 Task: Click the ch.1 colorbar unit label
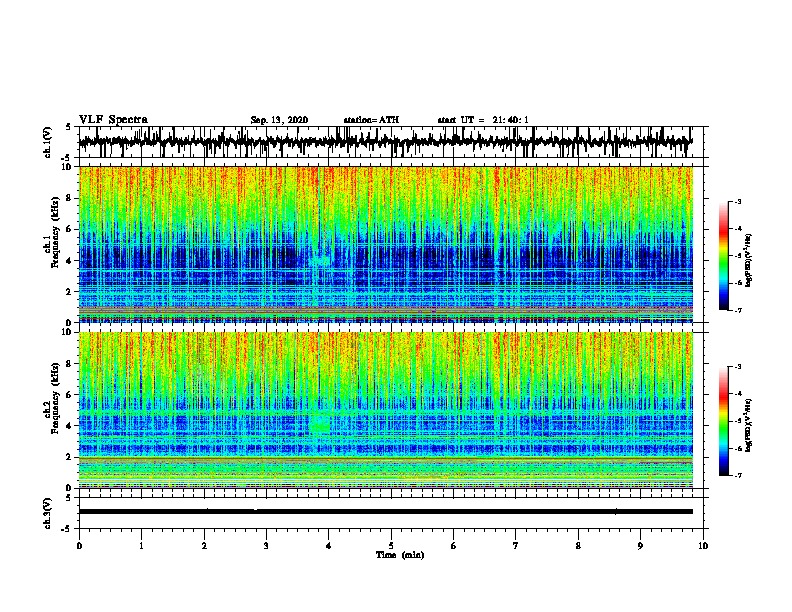tap(749, 260)
